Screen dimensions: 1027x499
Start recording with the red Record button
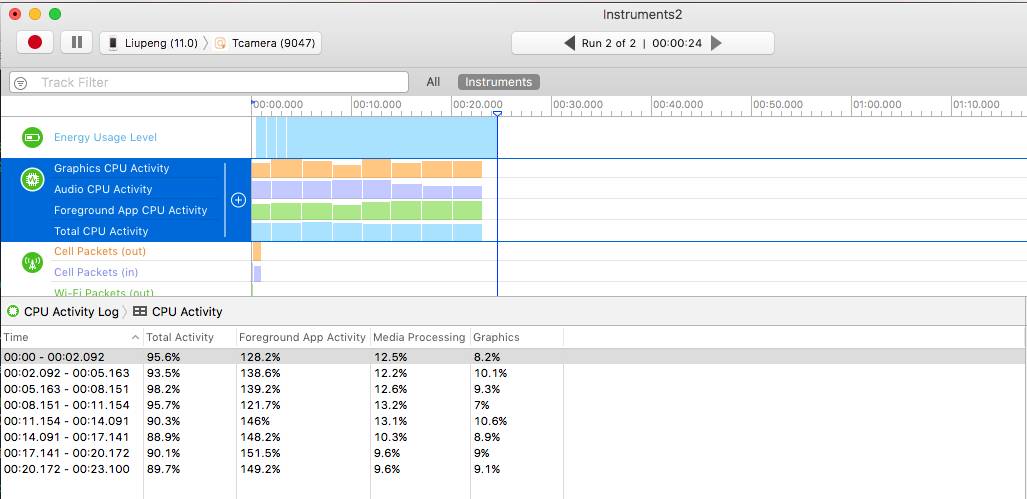35,43
